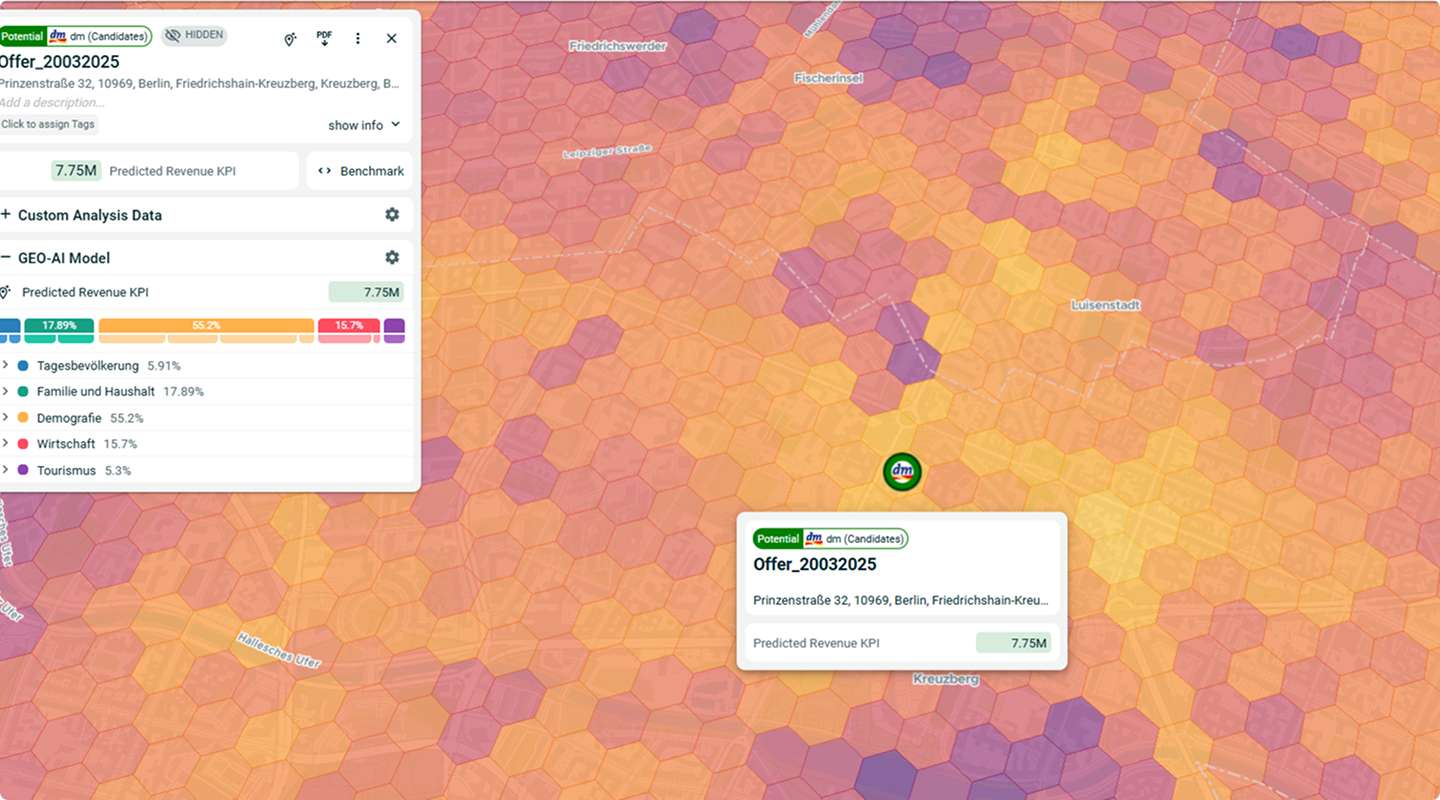The image size is (1440, 800).
Task: Click the location marker icon in panel header
Action: [x=290, y=39]
